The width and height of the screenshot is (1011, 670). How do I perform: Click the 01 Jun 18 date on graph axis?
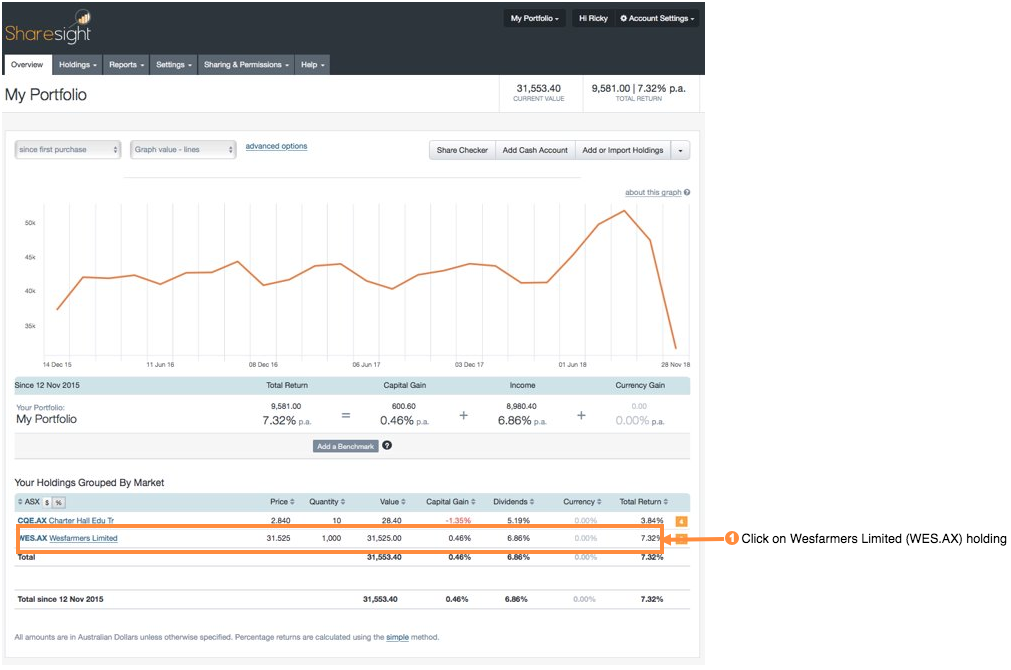pyautogui.click(x=573, y=364)
